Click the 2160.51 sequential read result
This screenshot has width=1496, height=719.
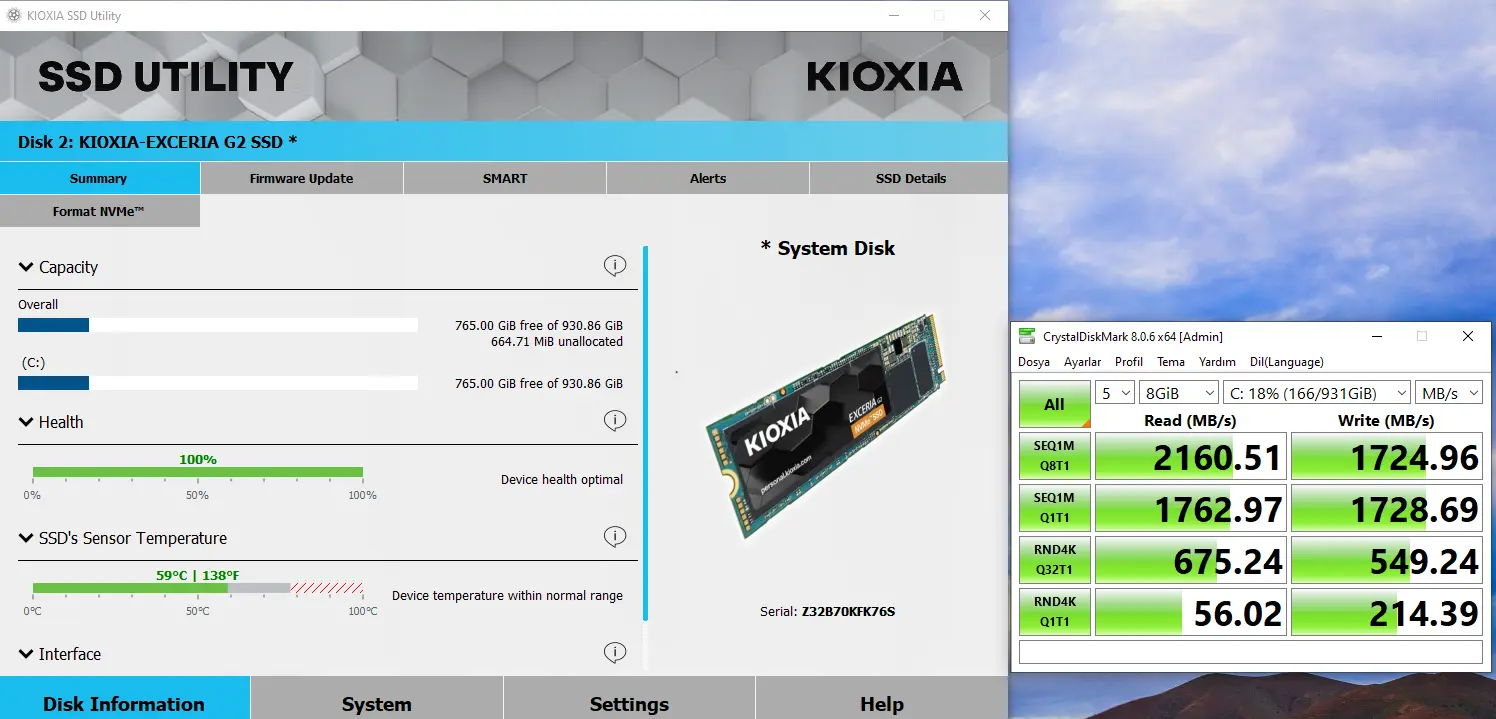coord(1191,457)
